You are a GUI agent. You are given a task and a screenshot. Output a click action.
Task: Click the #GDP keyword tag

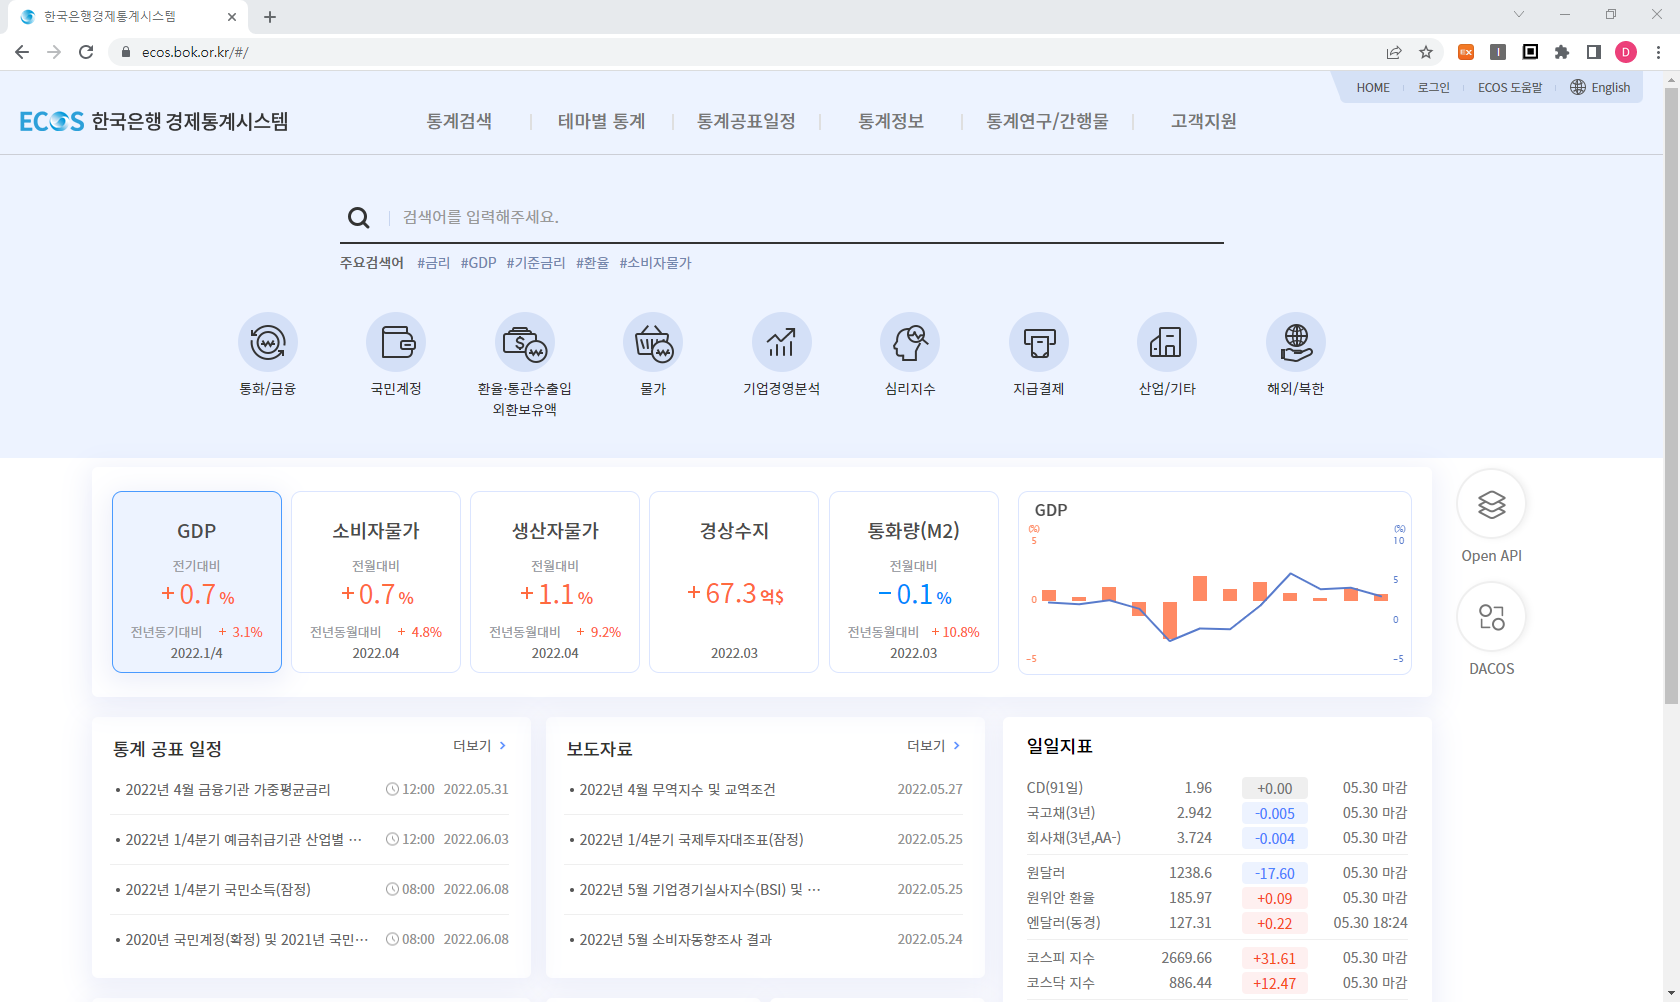pos(478,263)
